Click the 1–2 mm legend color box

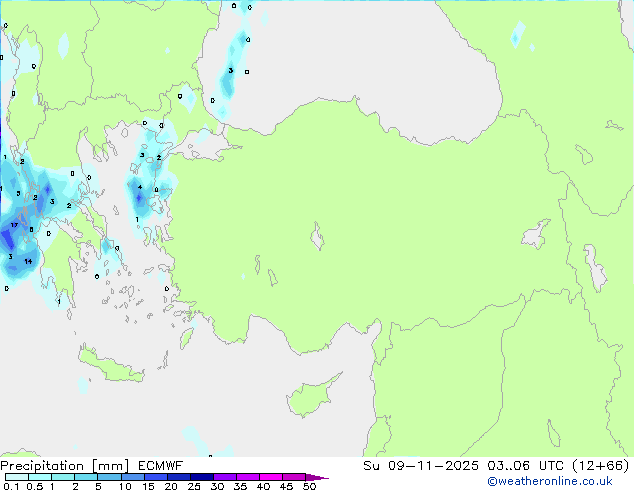63,477
